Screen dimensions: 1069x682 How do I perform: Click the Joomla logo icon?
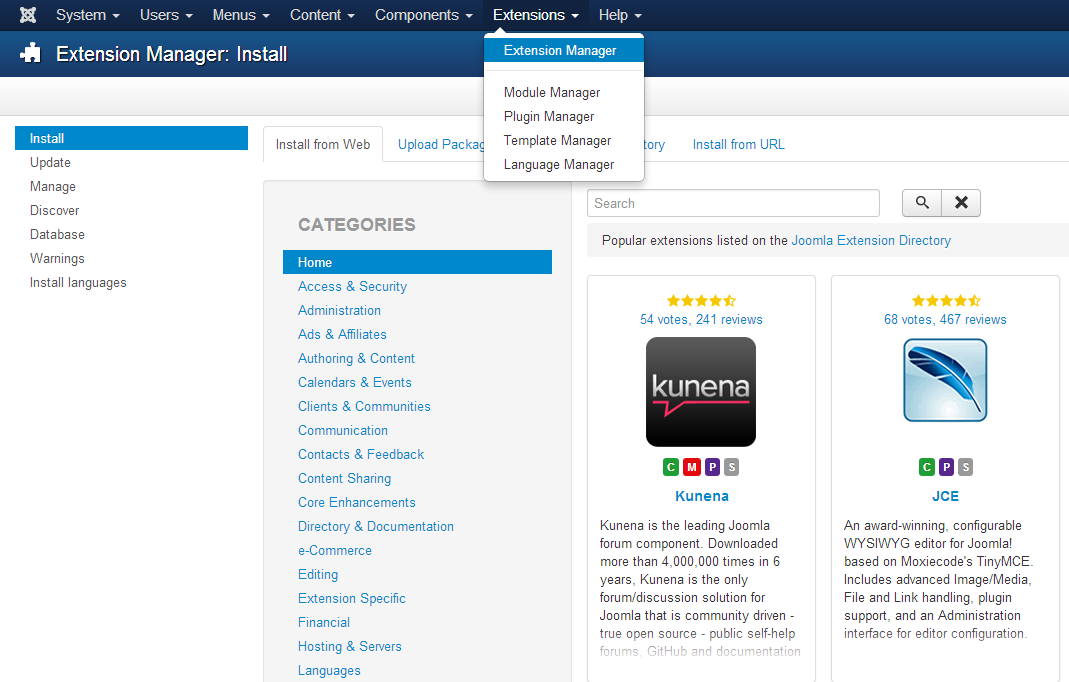[28, 15]
